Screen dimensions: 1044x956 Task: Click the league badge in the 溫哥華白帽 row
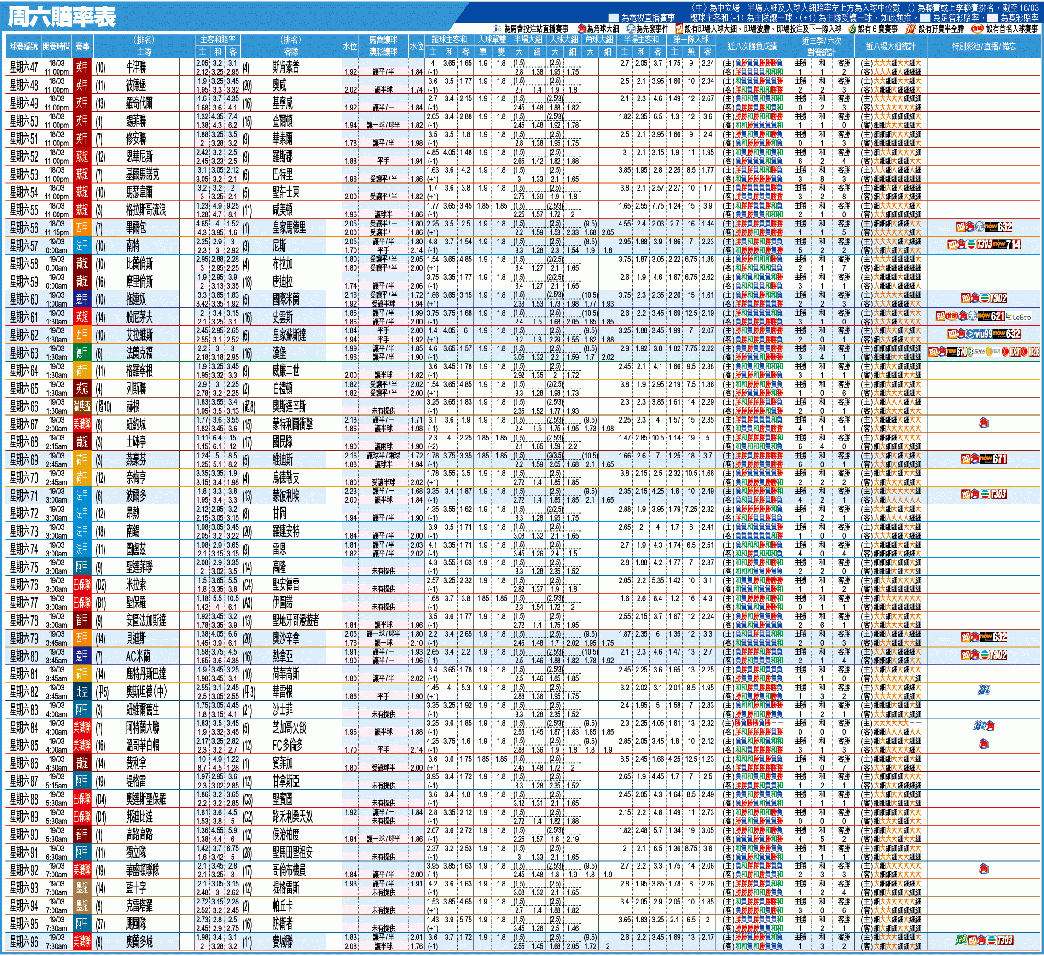[82, 745]
